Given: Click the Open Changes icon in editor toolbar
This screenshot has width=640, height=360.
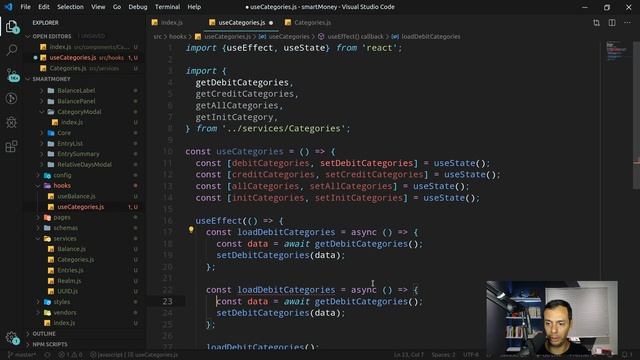Looking at the screenshot, I should 596,23.
